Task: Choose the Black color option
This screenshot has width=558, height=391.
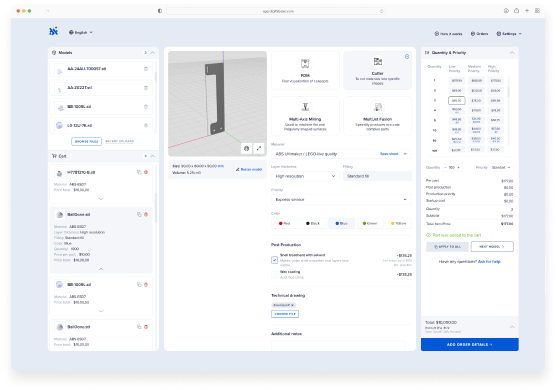Action: pyautogui.click(x=313, y=223)
